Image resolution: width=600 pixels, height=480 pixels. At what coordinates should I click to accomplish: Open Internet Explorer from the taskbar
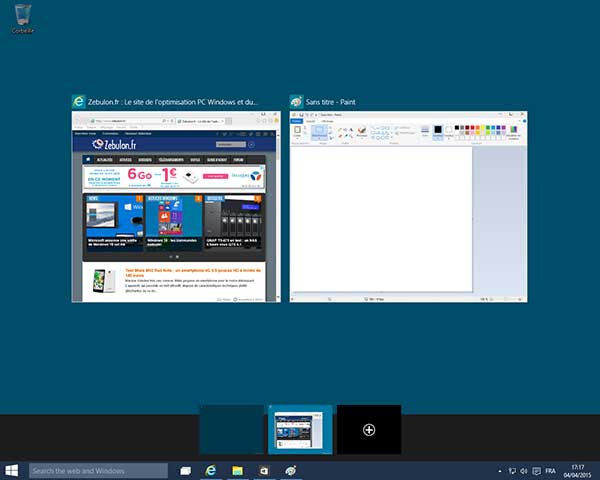pyautogui.click(x=211, y=471)
